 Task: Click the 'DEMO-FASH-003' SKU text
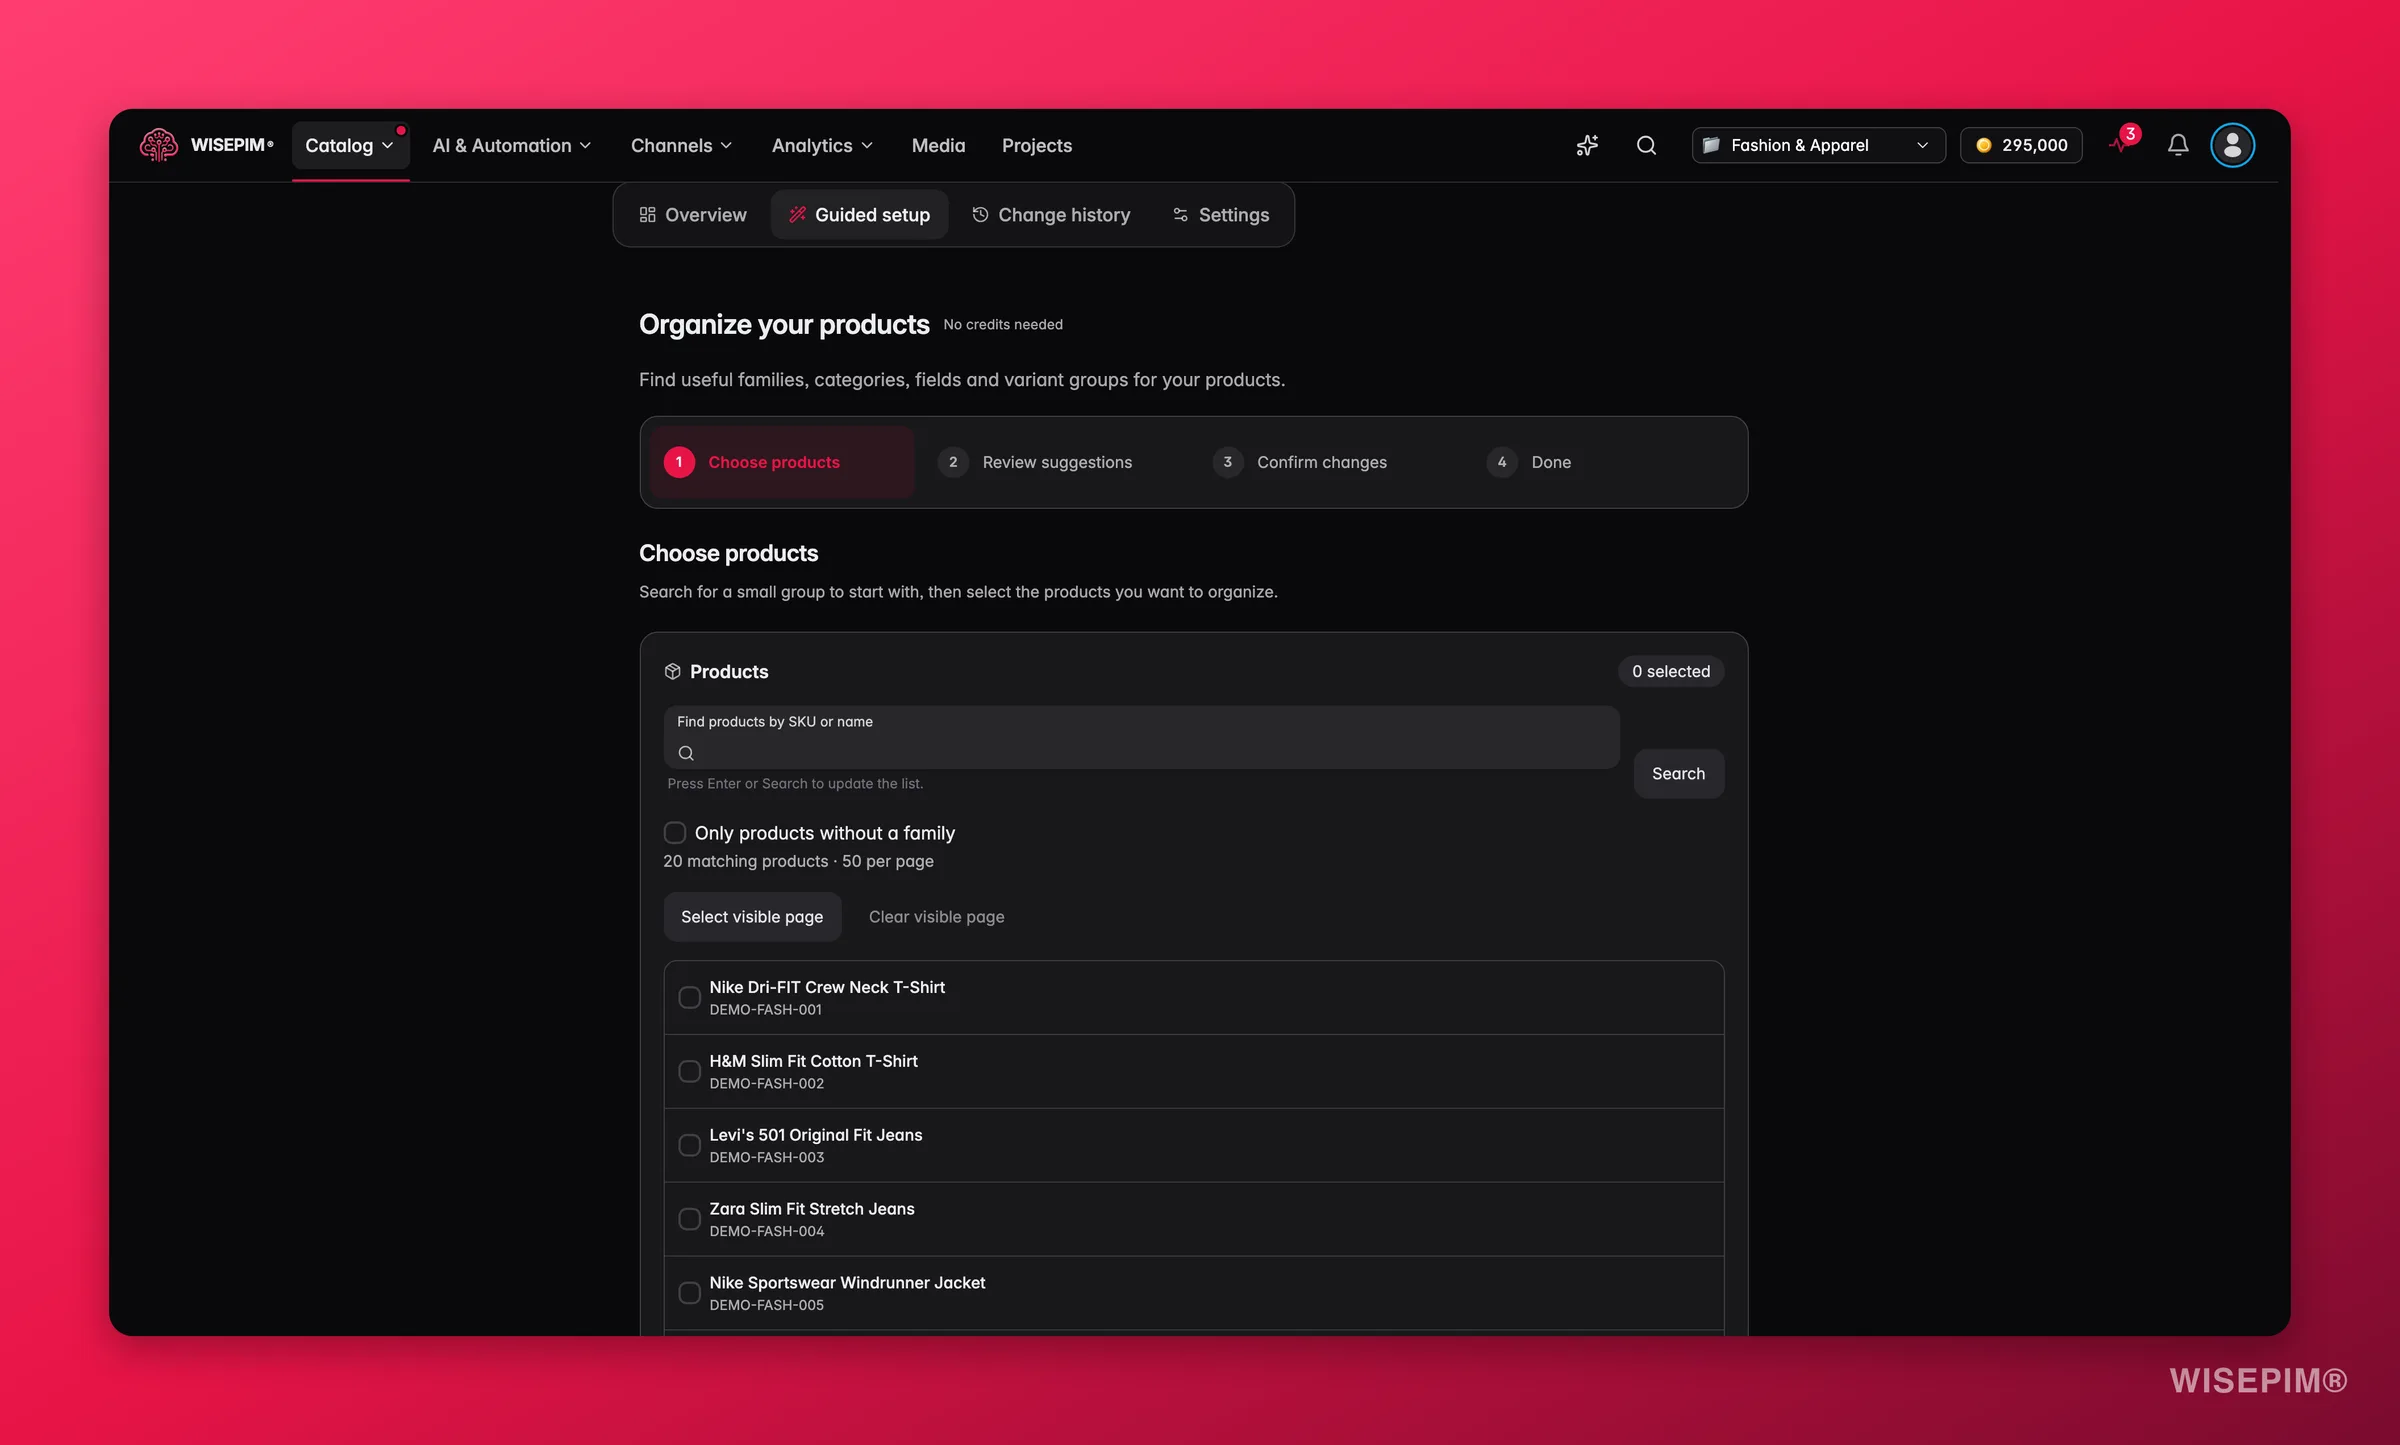767,1157
